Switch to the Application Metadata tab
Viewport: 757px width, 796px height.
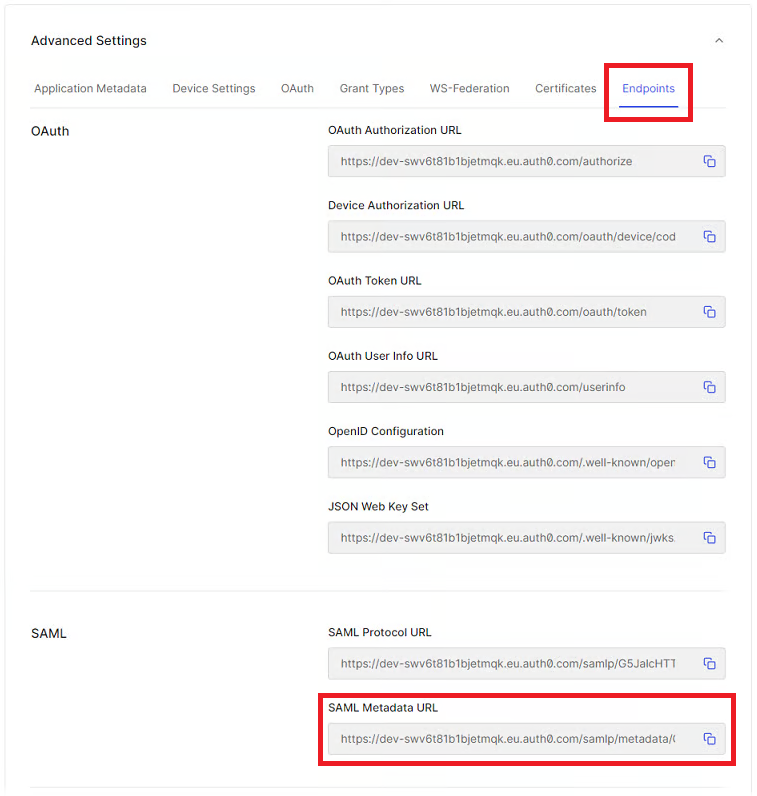coord(90,88)
